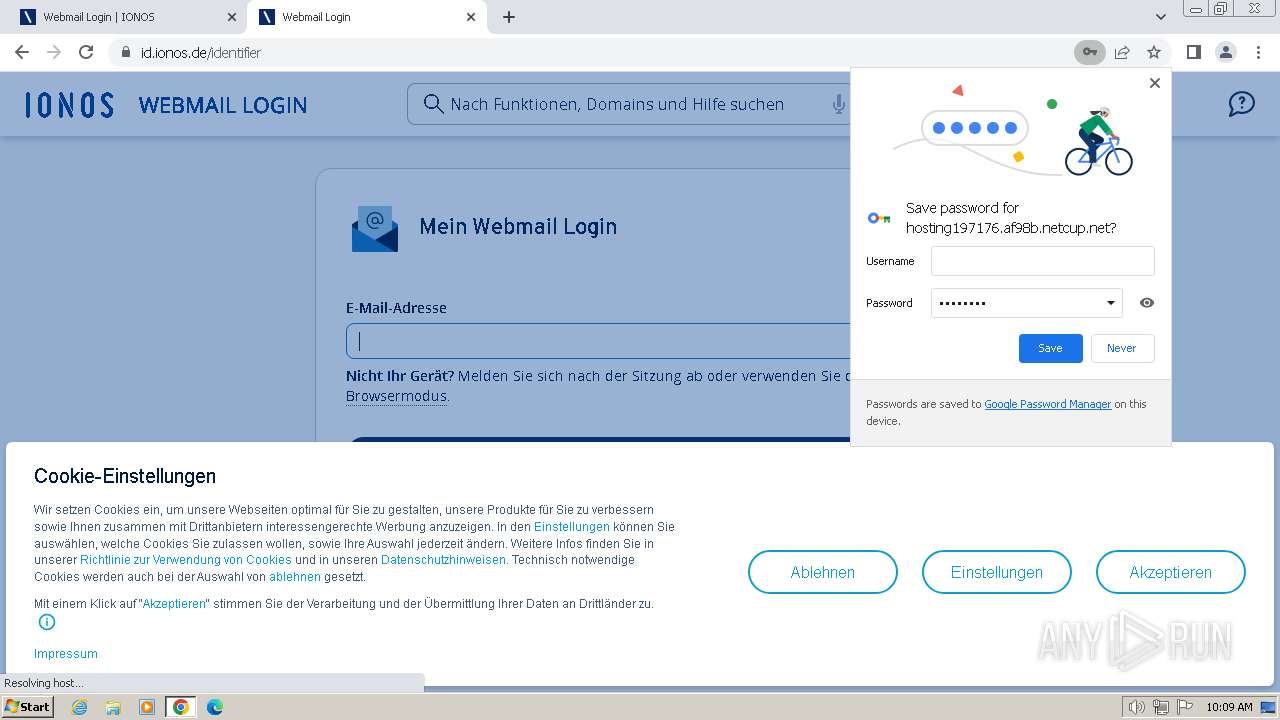Open the Google Password Manager link

1047,404
